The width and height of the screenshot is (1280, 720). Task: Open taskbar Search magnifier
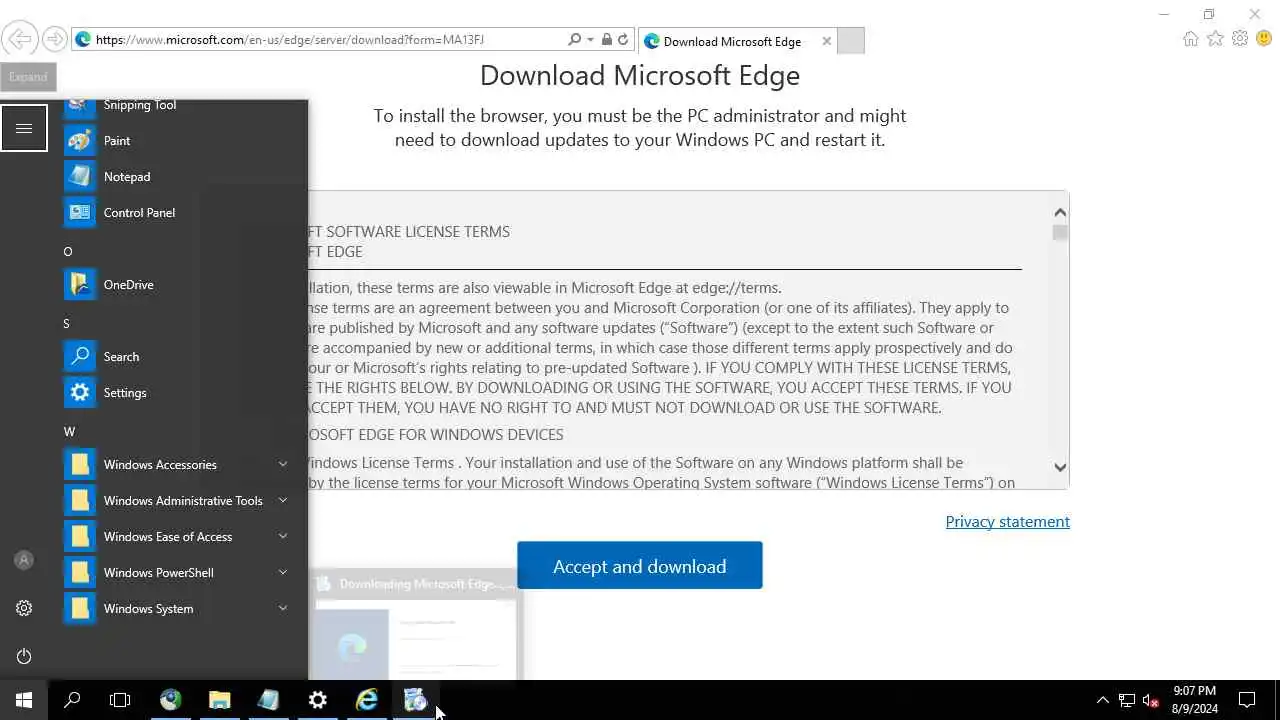[x=72, y=700]
